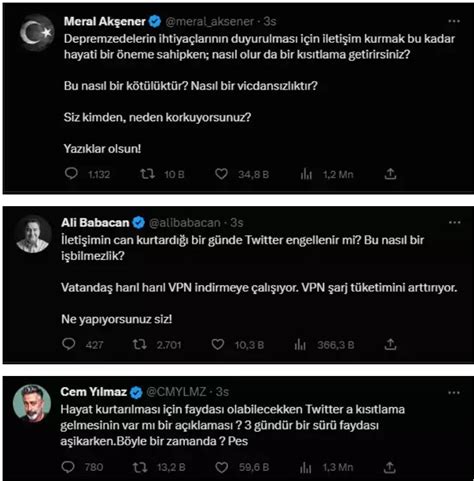Retweet Ali Babacan's tweet
The image size is (474, 481).
click(140, 344)
